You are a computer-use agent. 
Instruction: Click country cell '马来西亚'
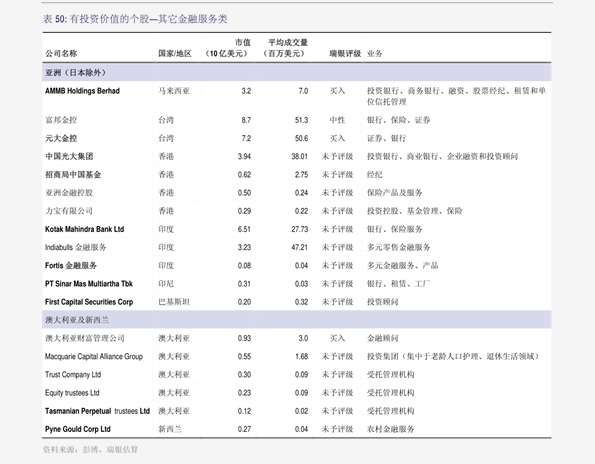174,91
